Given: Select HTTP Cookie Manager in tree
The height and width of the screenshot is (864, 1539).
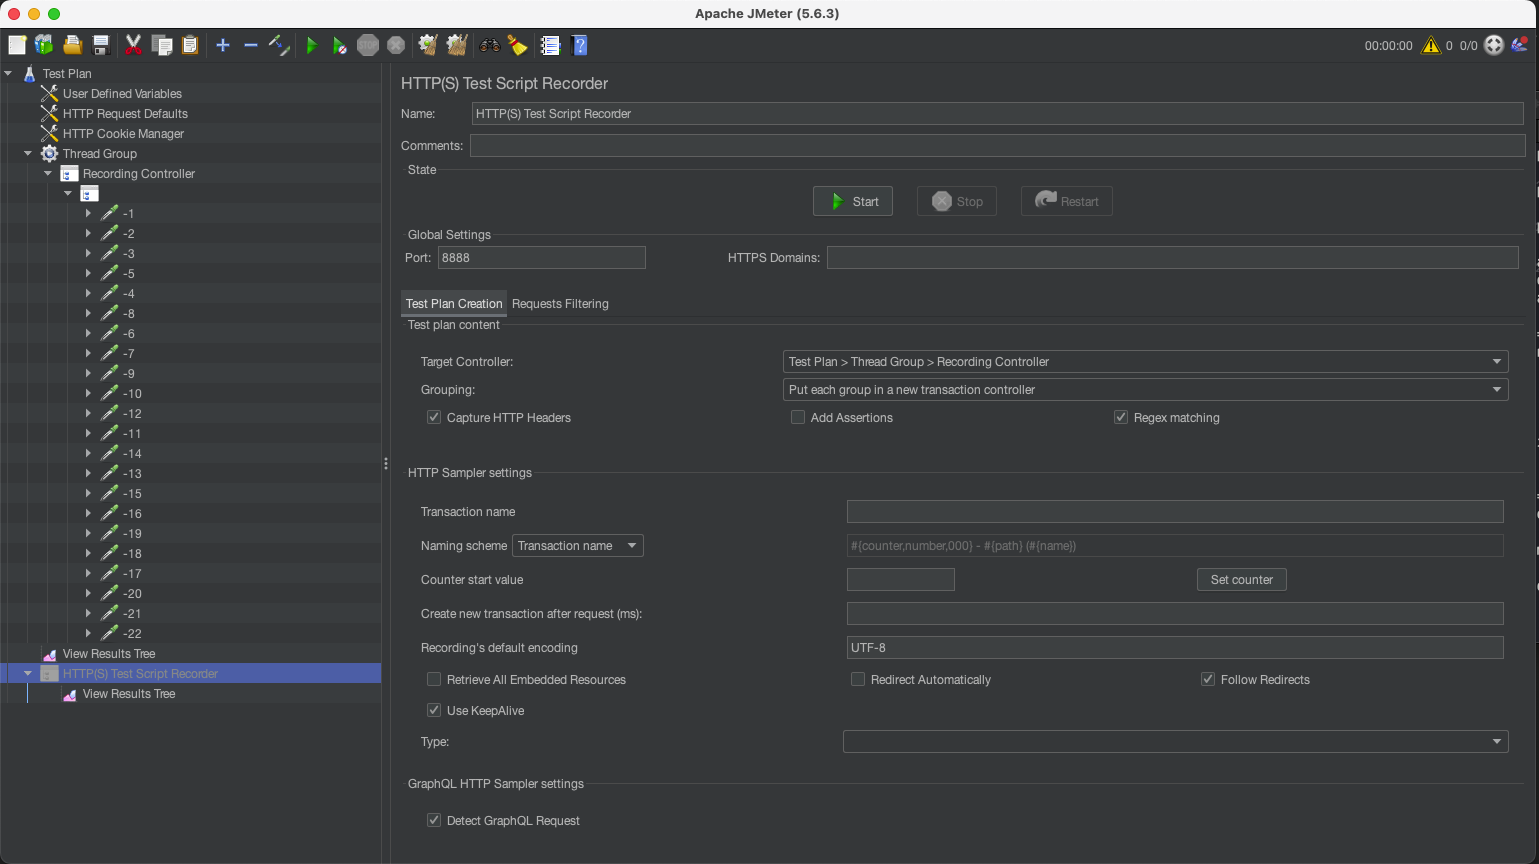Looking at the screenshot, I should [123, 133].
